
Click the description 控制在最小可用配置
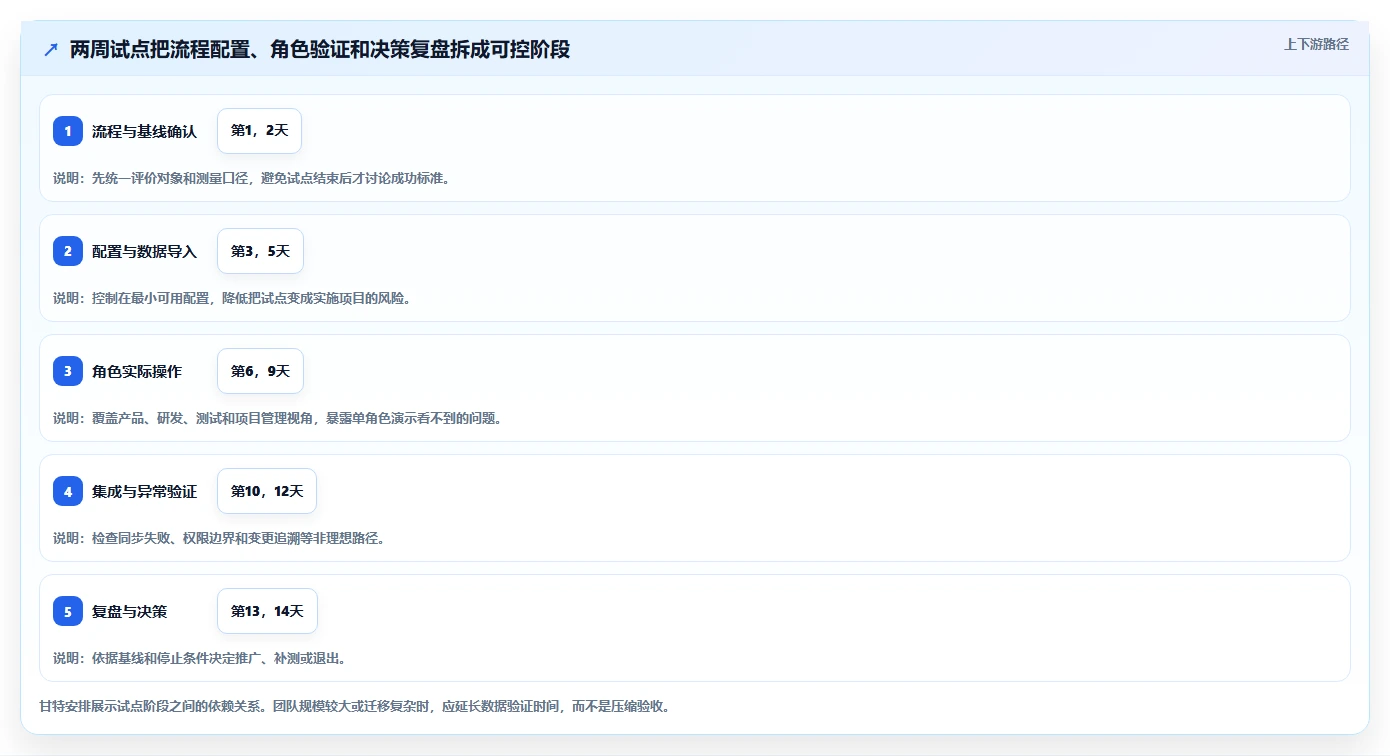point(232,298)
